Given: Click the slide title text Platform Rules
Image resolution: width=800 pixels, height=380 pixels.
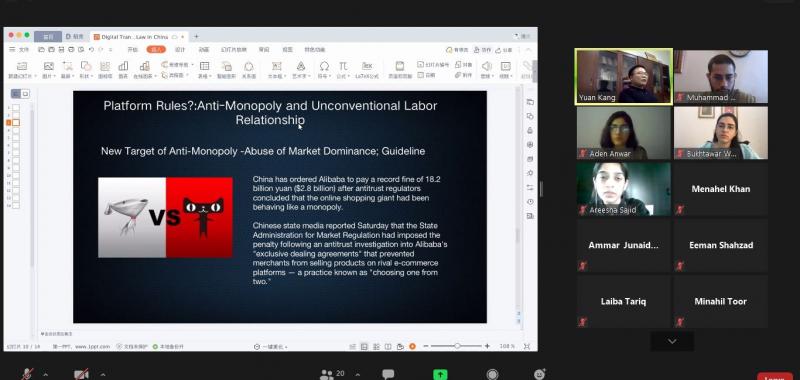Looking at the screenshot, I should tap(270, 113).
